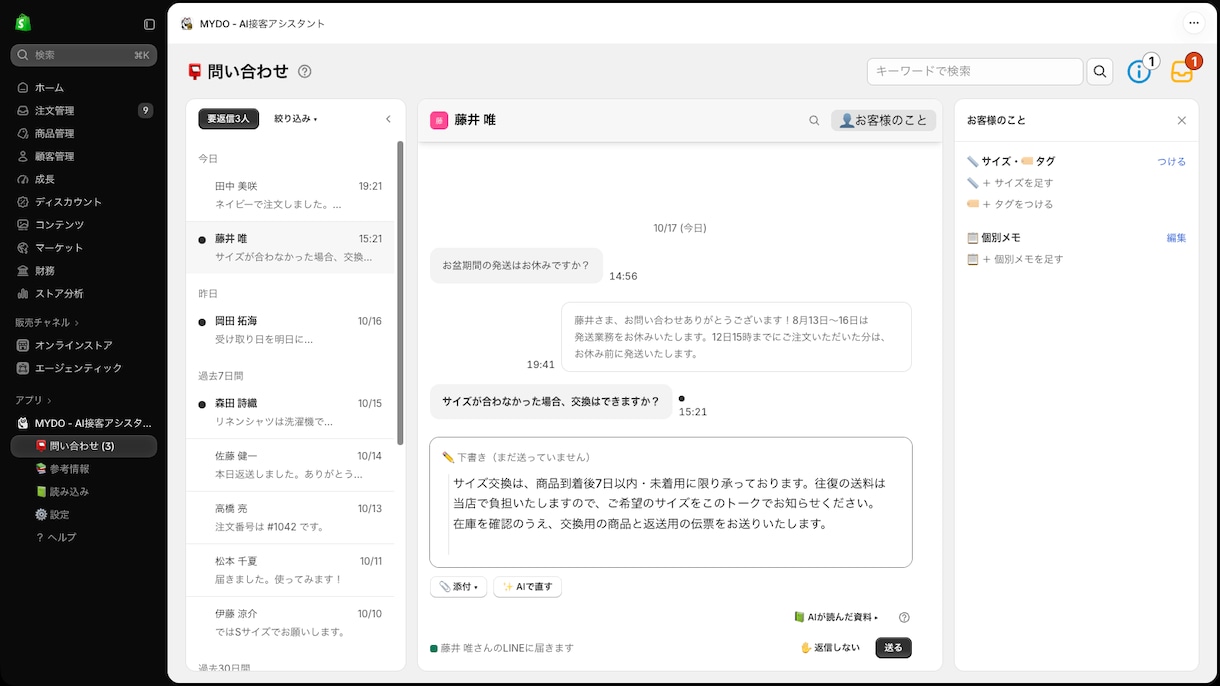Click + 個別メモを足す
Image resolution: width=1220 pixels, height=686 pixels.
tap(1015, 259)
